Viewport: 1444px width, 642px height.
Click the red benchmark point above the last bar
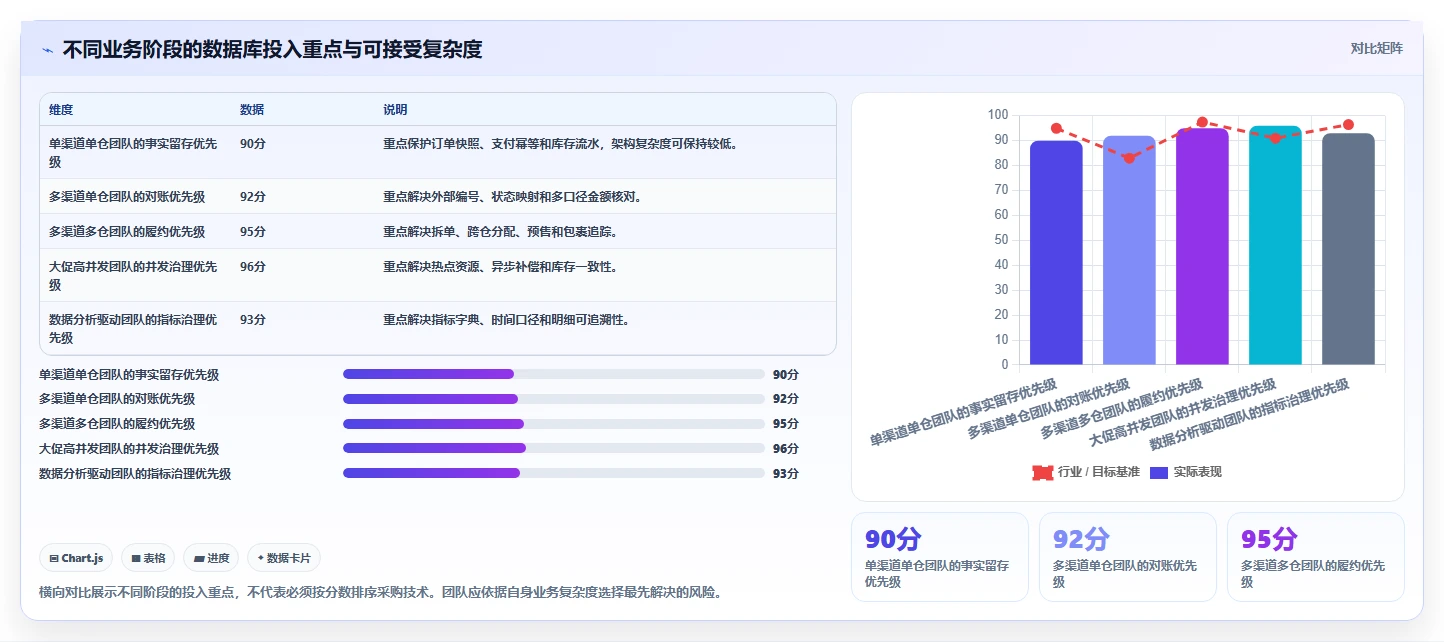click(1348, 125)
